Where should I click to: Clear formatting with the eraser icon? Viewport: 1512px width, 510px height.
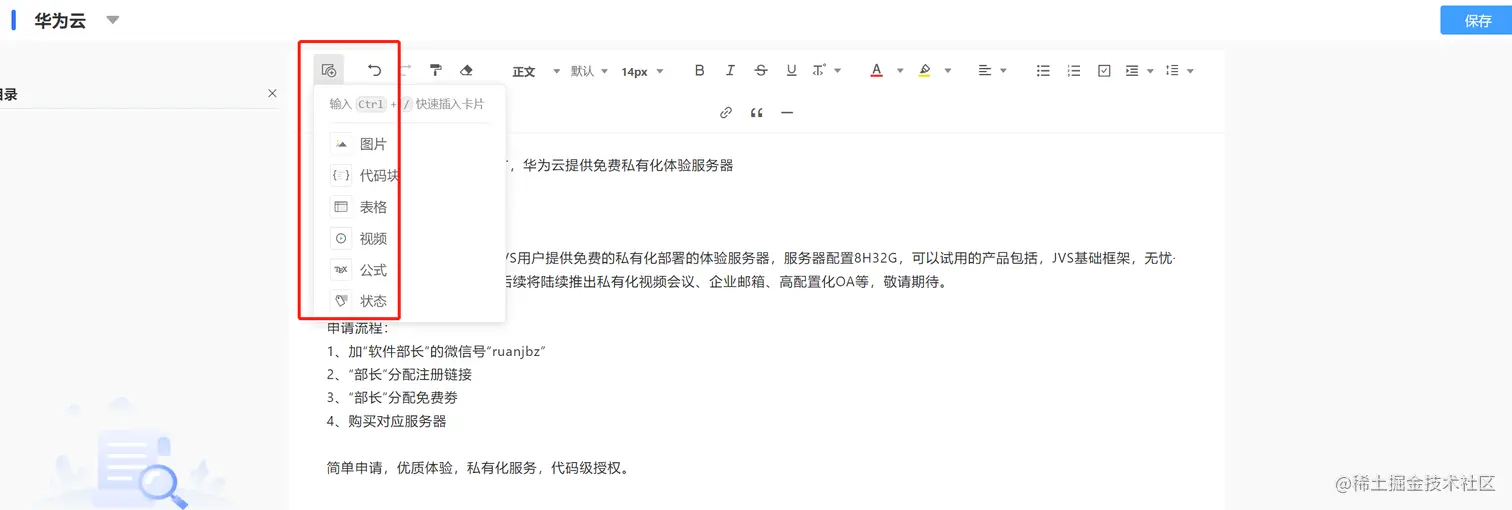click(466, 70)
